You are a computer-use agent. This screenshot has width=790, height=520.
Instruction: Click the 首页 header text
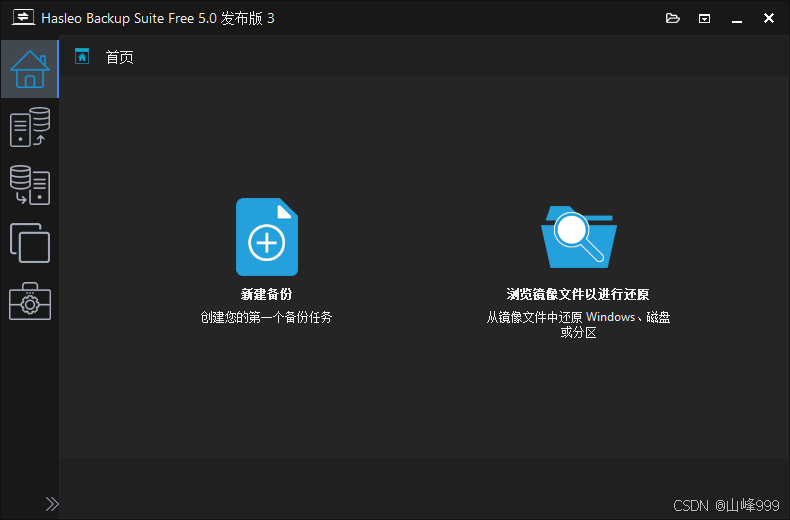pyautogui.click(x=119, y=57)
